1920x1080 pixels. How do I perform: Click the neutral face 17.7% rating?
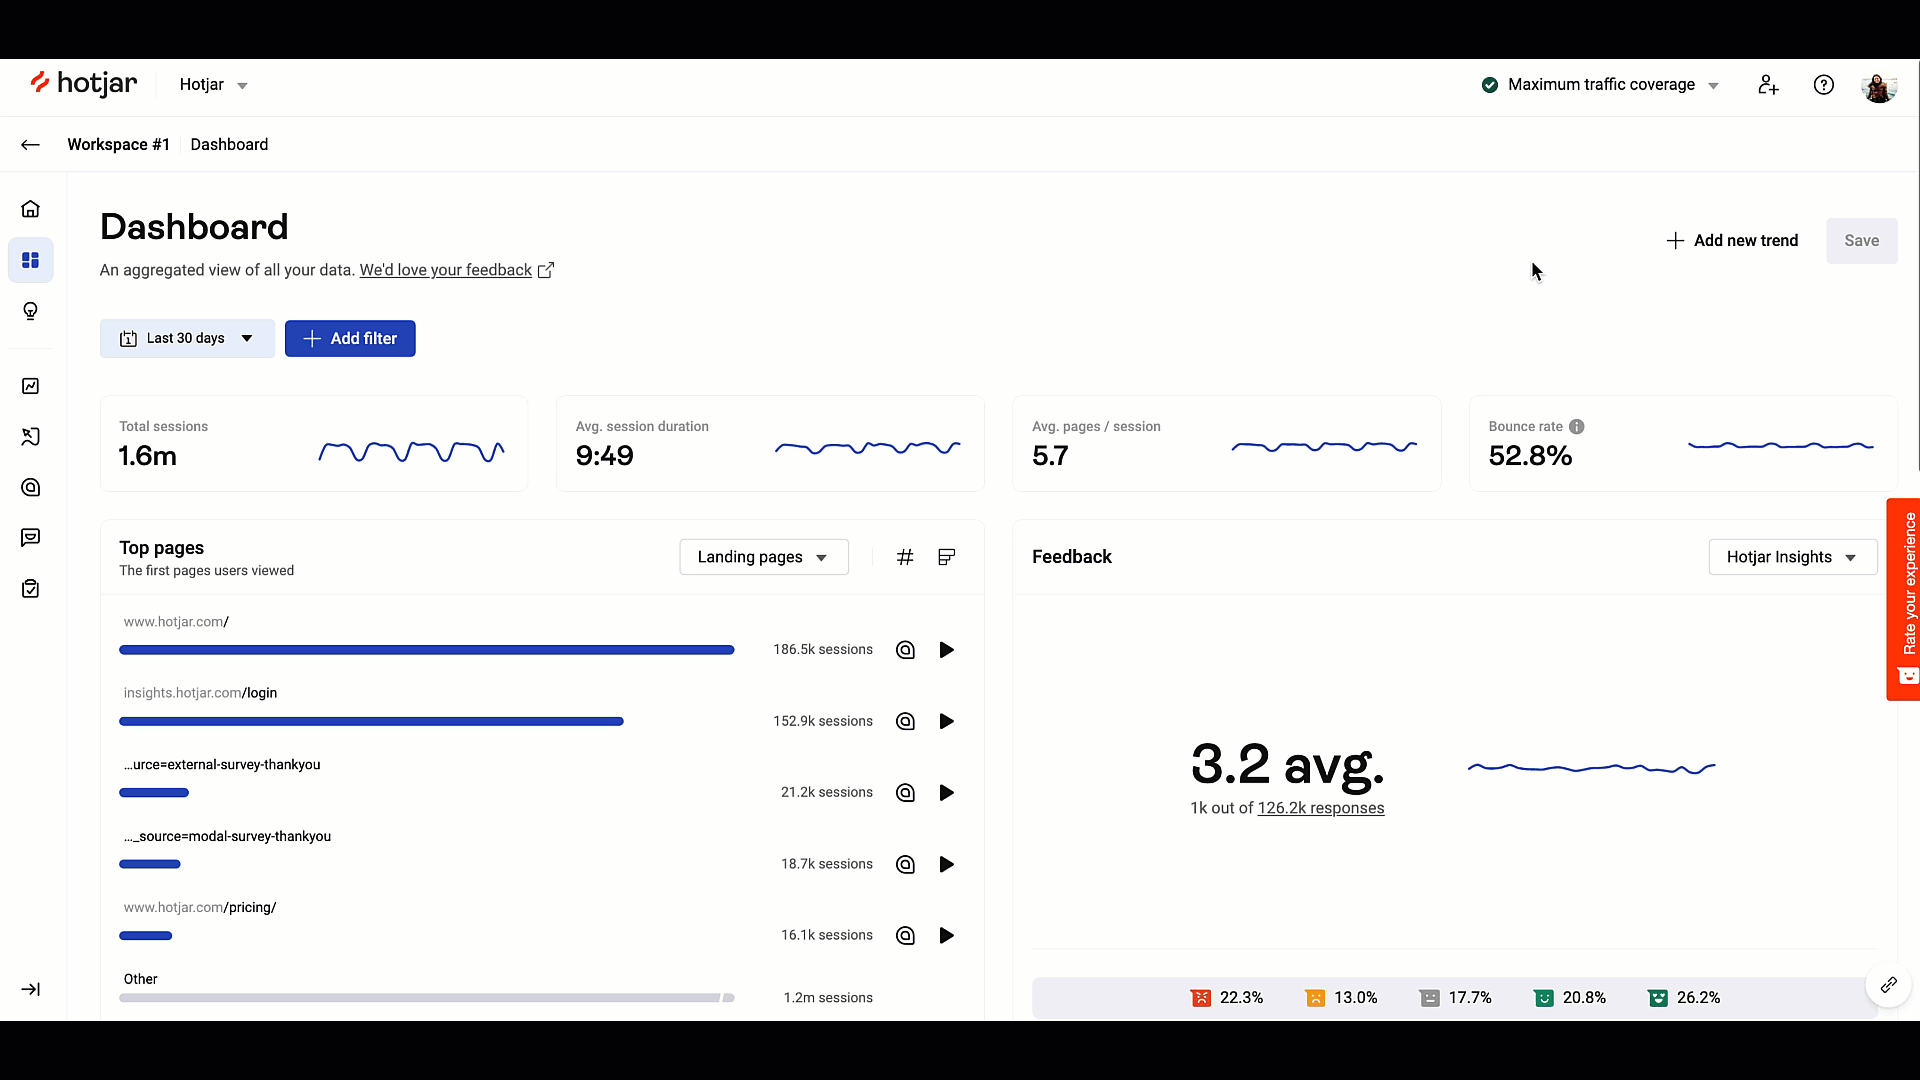(1456, 998)
